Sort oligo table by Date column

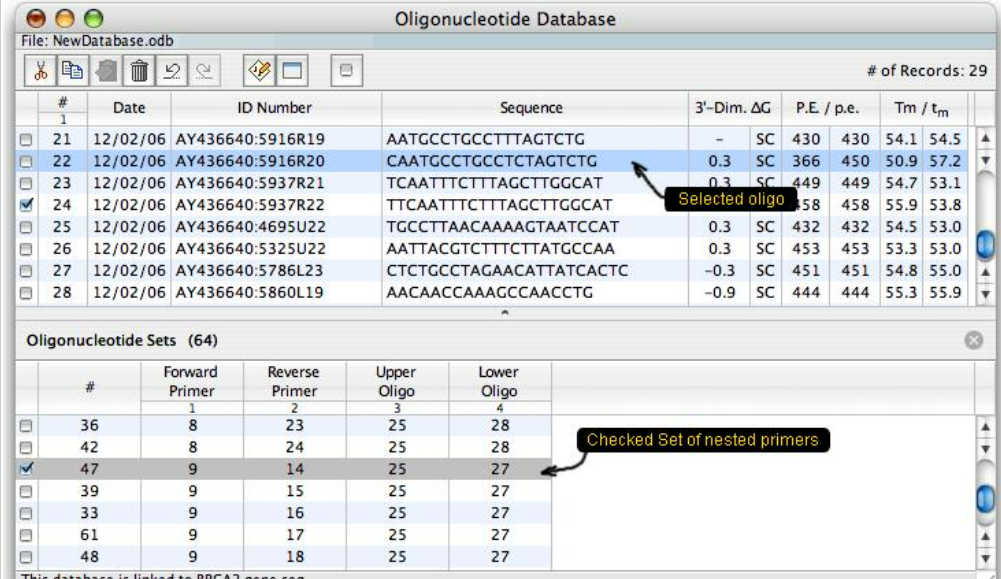[129, 108]
